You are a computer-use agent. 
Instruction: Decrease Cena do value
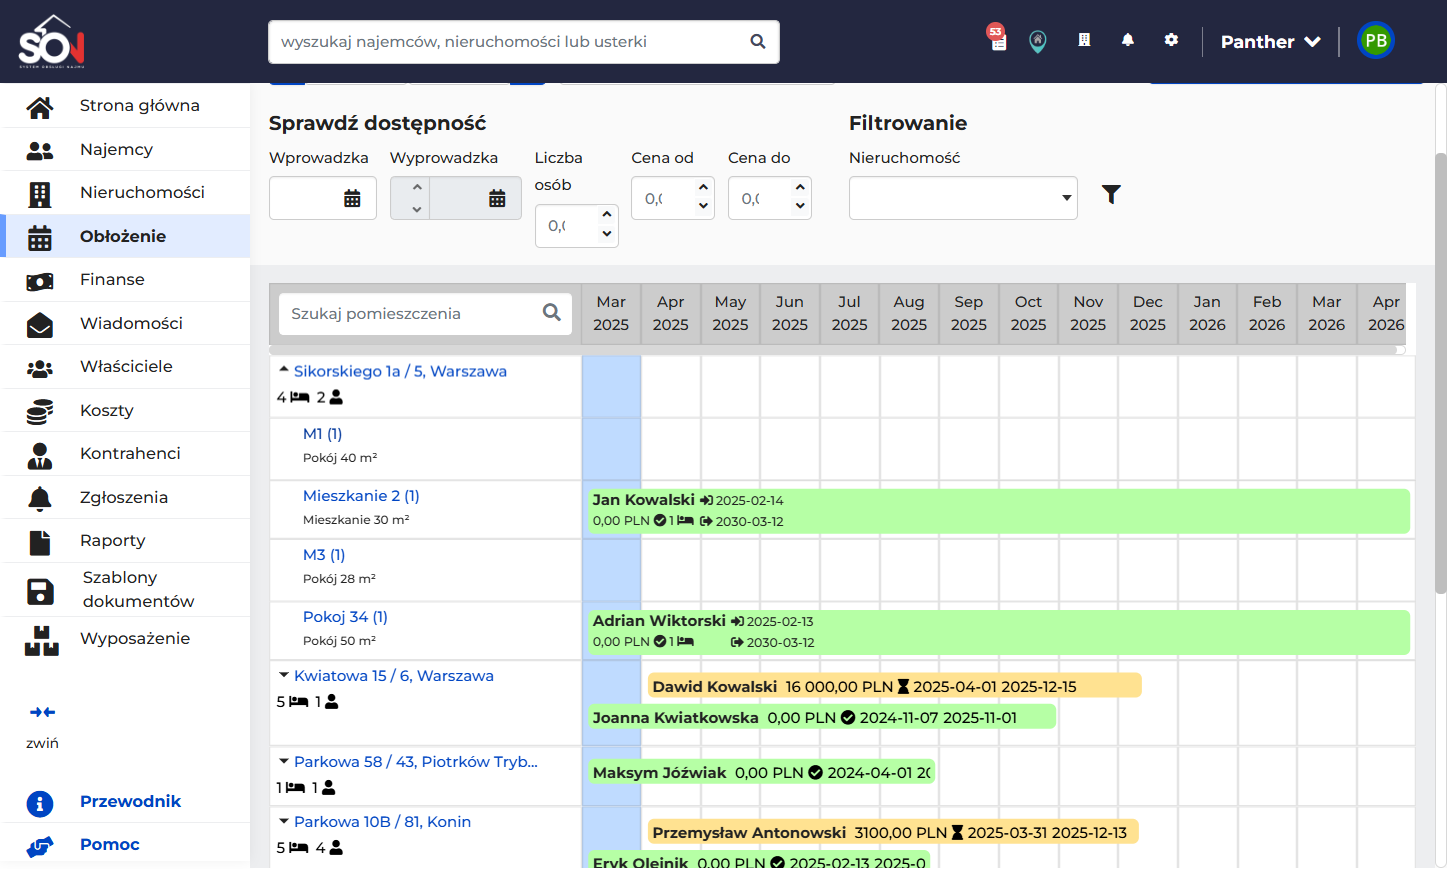point(800,206)
